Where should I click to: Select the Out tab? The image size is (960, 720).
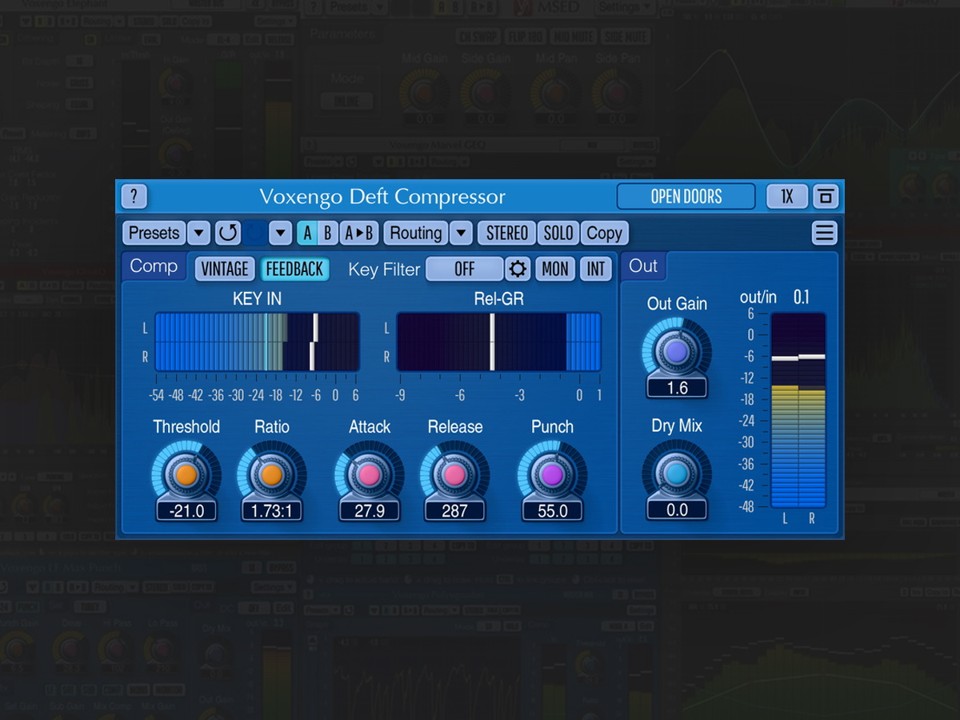[643, 266]
